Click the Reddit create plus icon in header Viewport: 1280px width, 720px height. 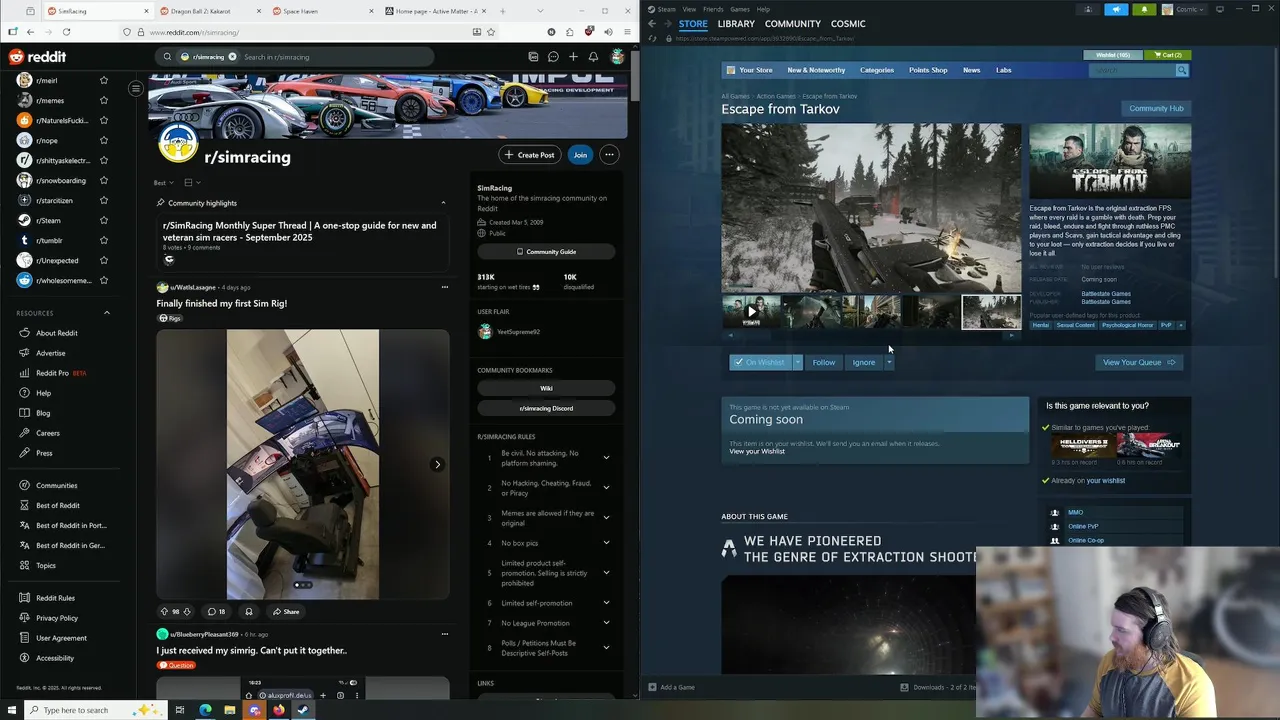(x=573, y=57)
